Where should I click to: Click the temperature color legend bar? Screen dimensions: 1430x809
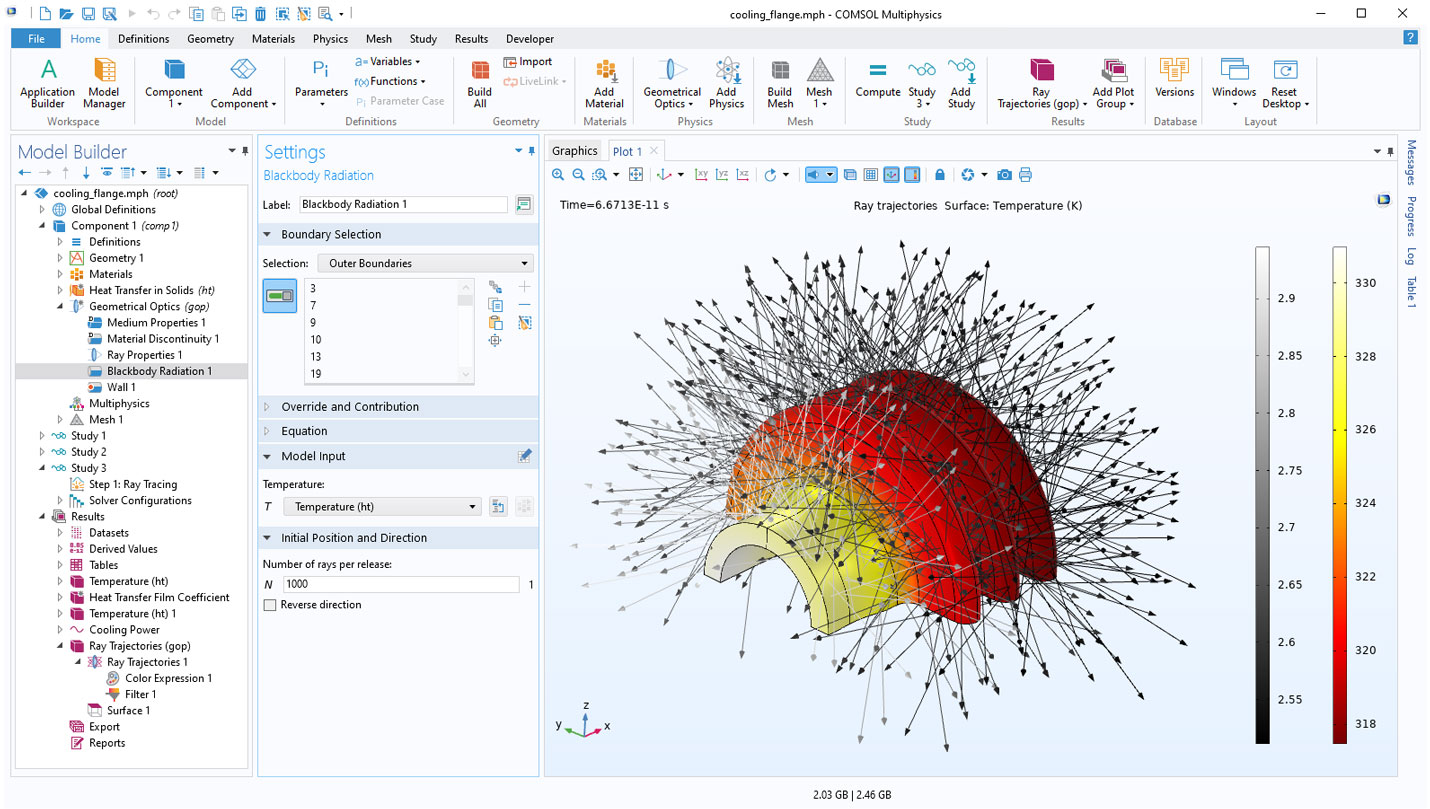click(1339, 495)
